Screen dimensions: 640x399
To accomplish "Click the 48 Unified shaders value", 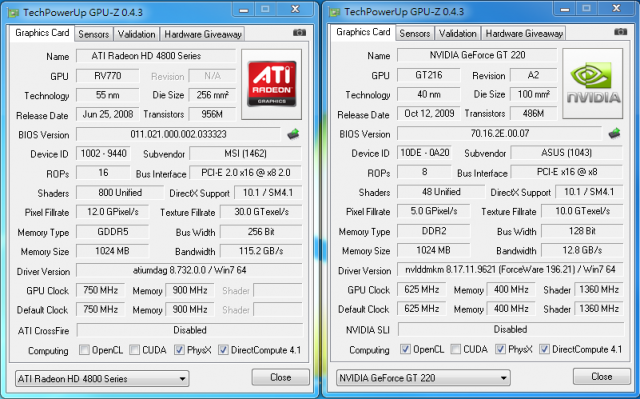I will 441,192.
